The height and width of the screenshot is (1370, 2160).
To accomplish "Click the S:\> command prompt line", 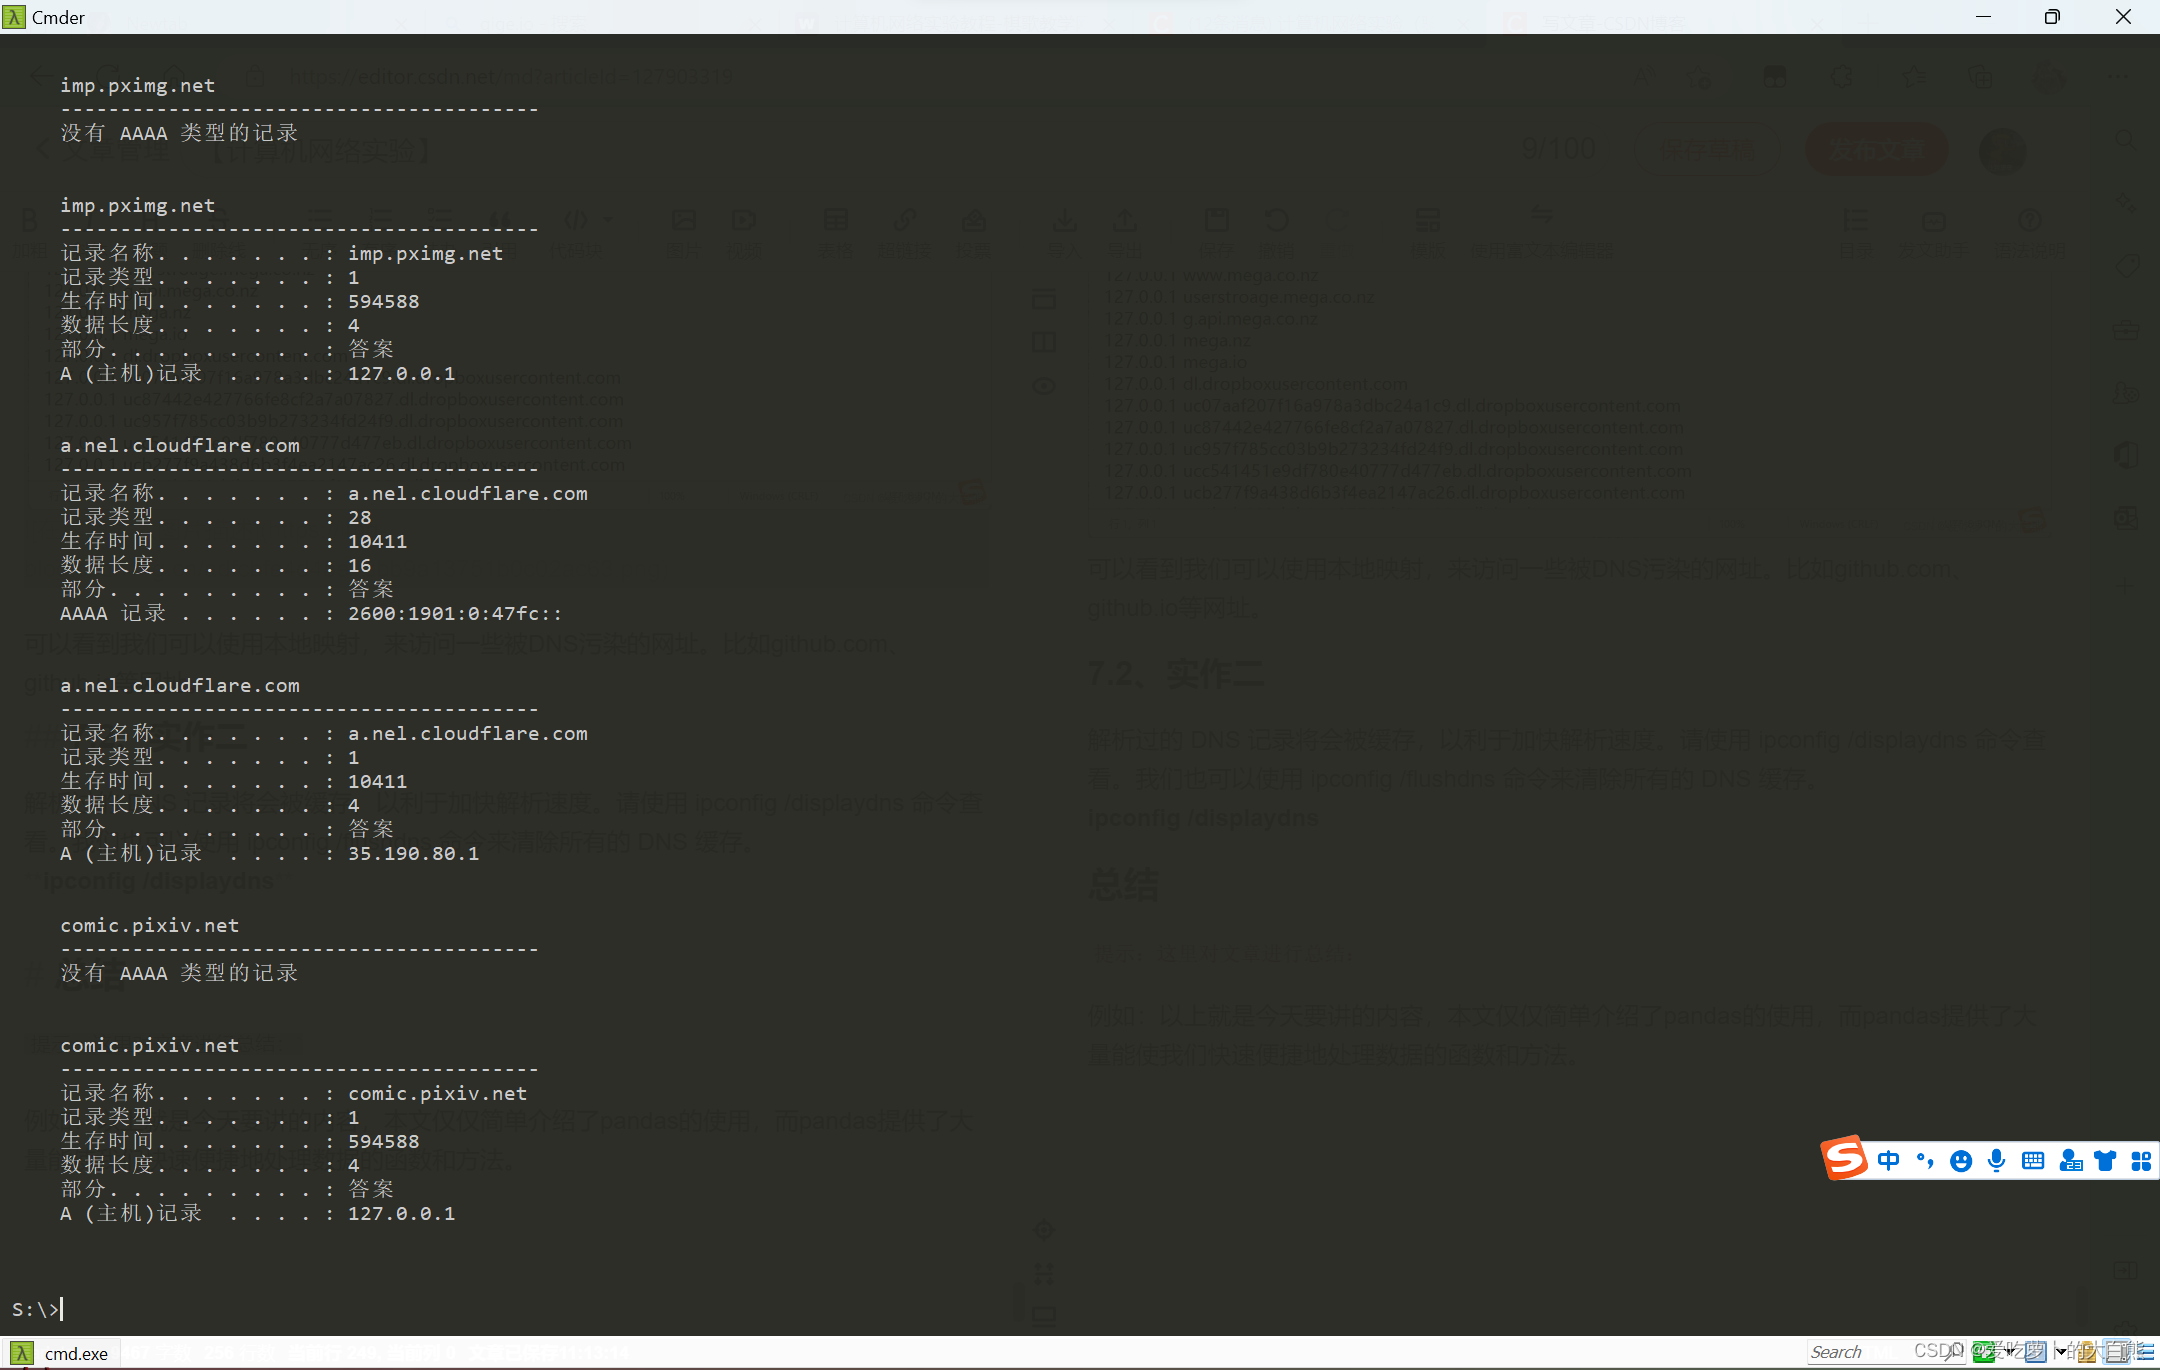I will [x=37, y=1308].
